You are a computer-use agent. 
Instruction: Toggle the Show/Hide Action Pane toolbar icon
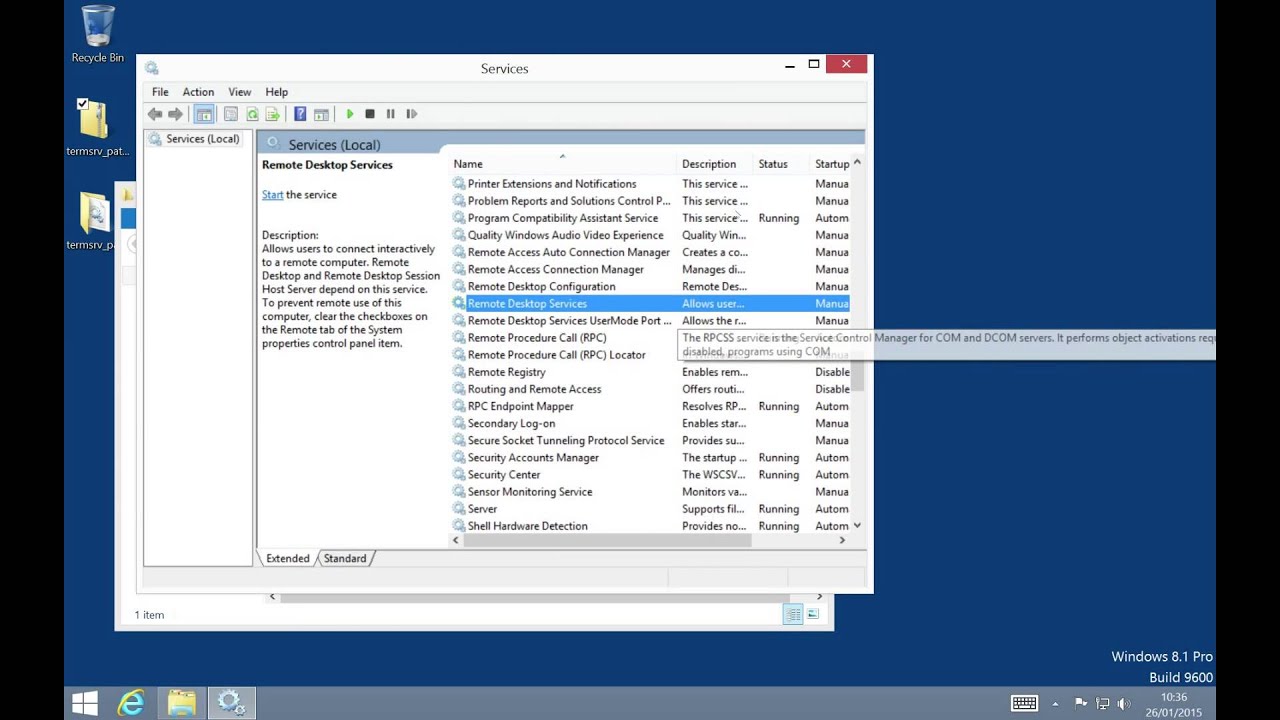[x=321, y=114]
